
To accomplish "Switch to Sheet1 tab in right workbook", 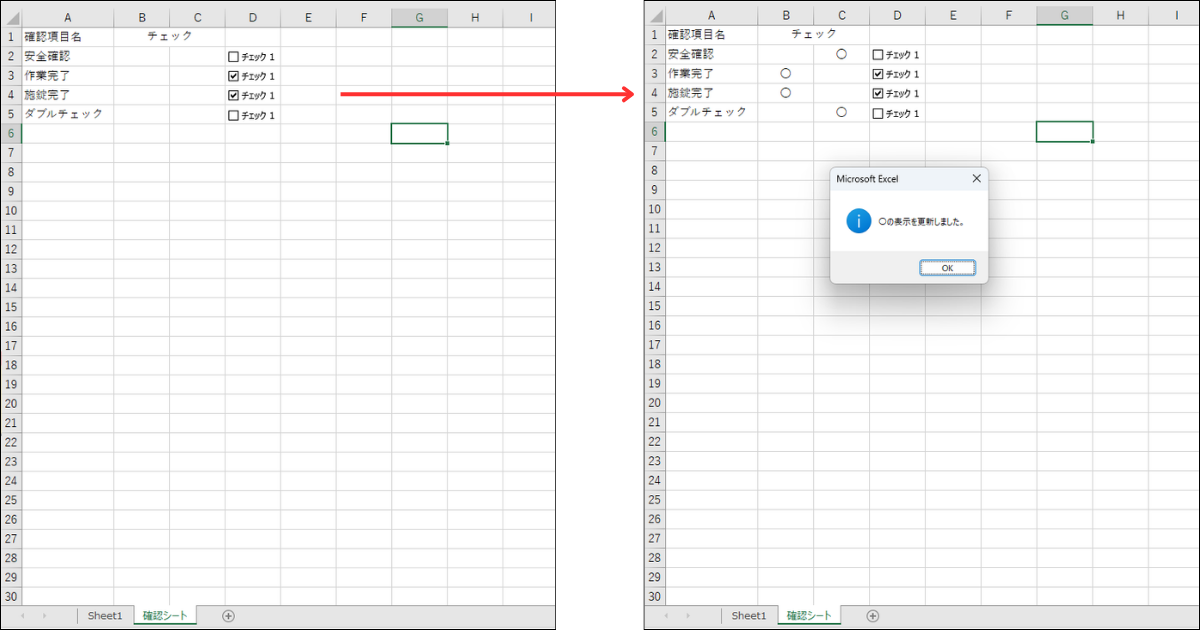I will click(748, 616).
